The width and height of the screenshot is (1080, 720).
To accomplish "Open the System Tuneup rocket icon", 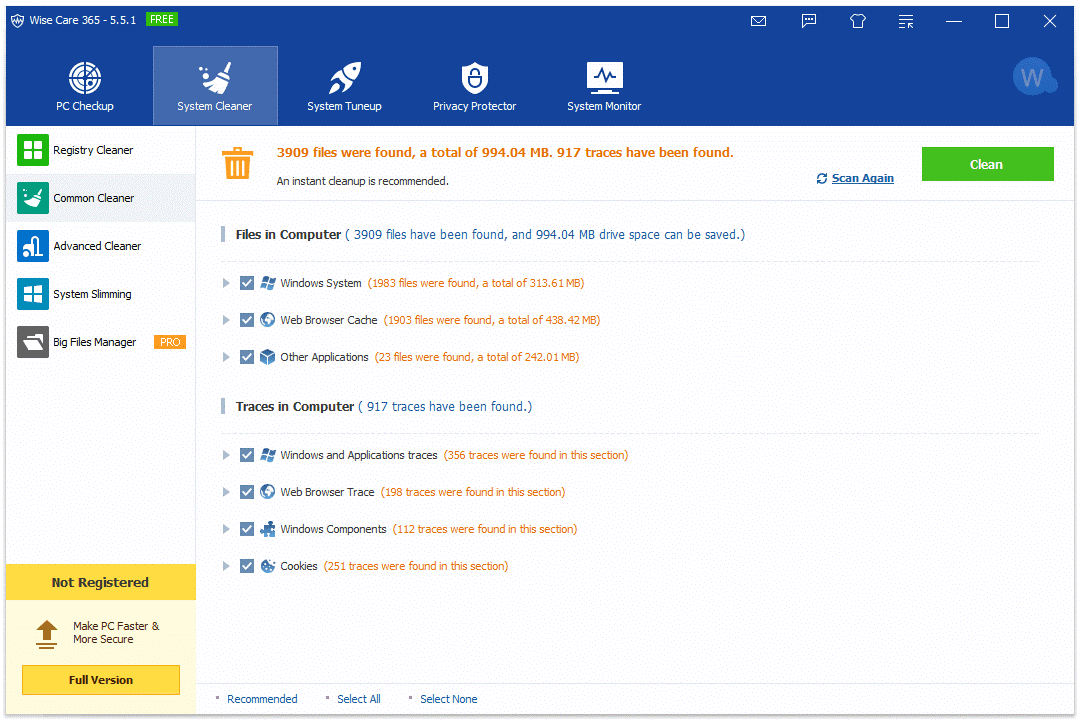I will tap(344, 78).
